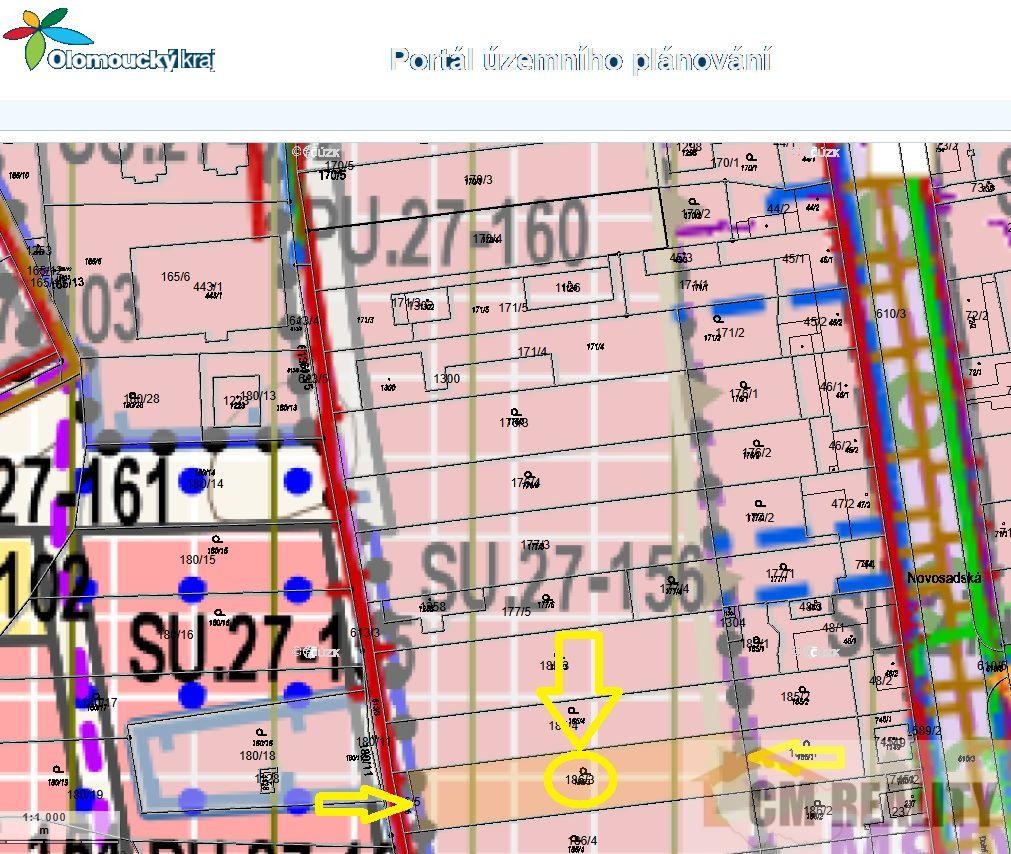Pick parcel label 186/4
The image size is (1011, 854).
pyautogui.click(x=582, y=840)
